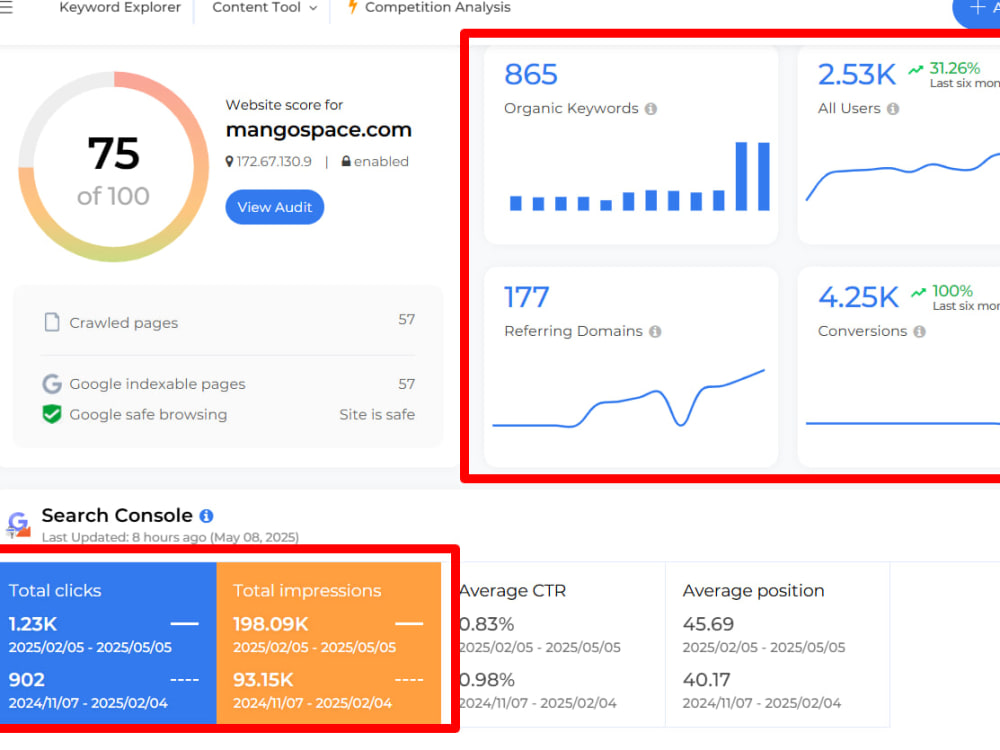Click the View Audit button

[x=275, y=207]
